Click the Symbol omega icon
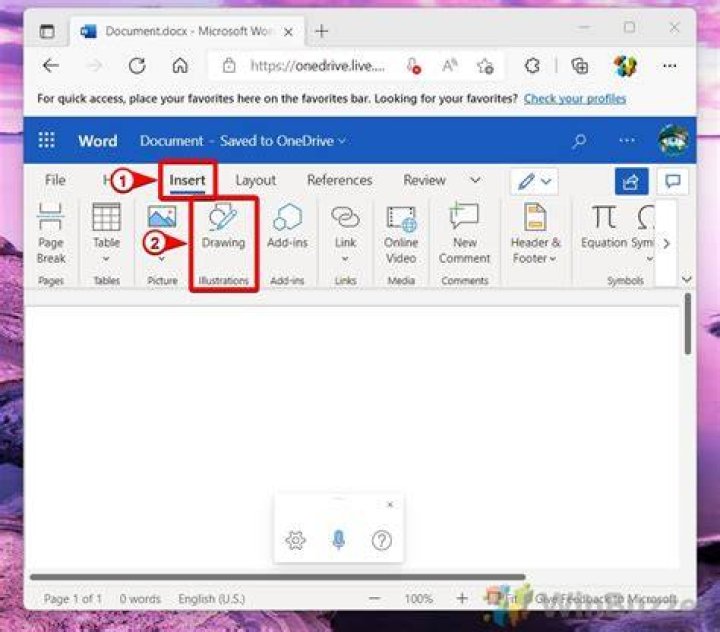The image size is (720, 632). point(645,217)
